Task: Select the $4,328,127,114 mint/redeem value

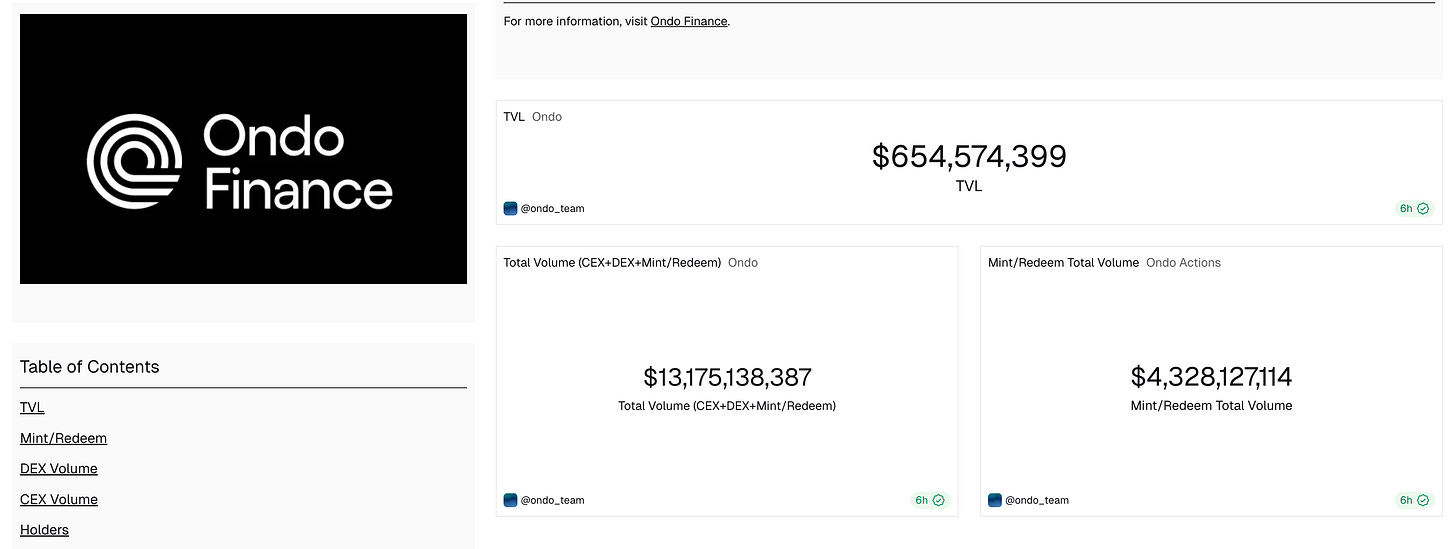Action: pyautogui.click(x=1211, y=377)
